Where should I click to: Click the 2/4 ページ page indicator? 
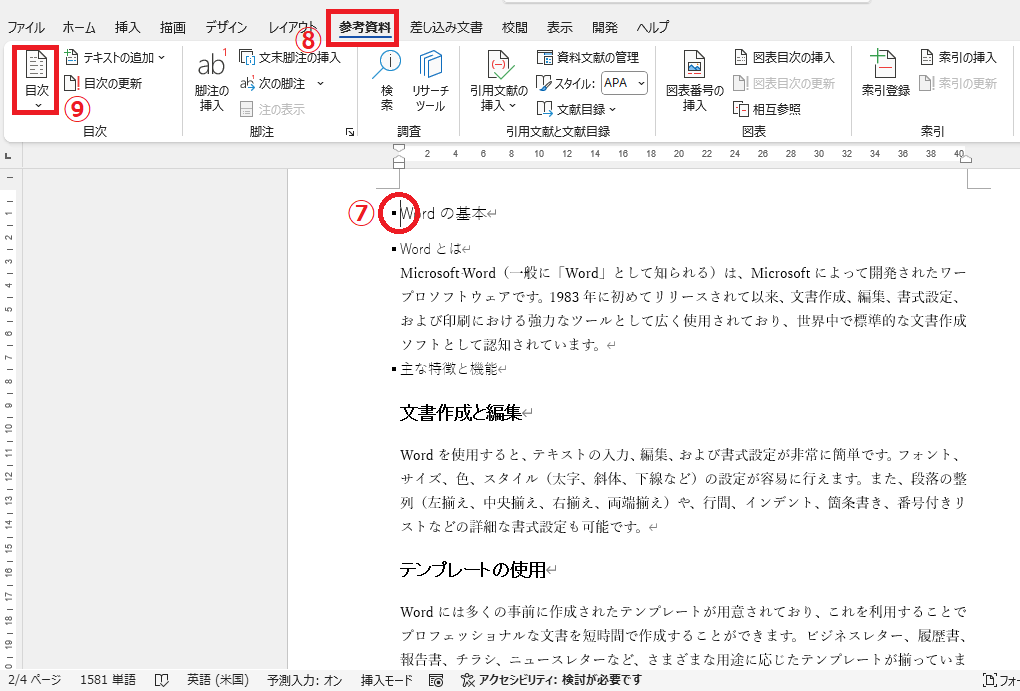pos(35,681)
